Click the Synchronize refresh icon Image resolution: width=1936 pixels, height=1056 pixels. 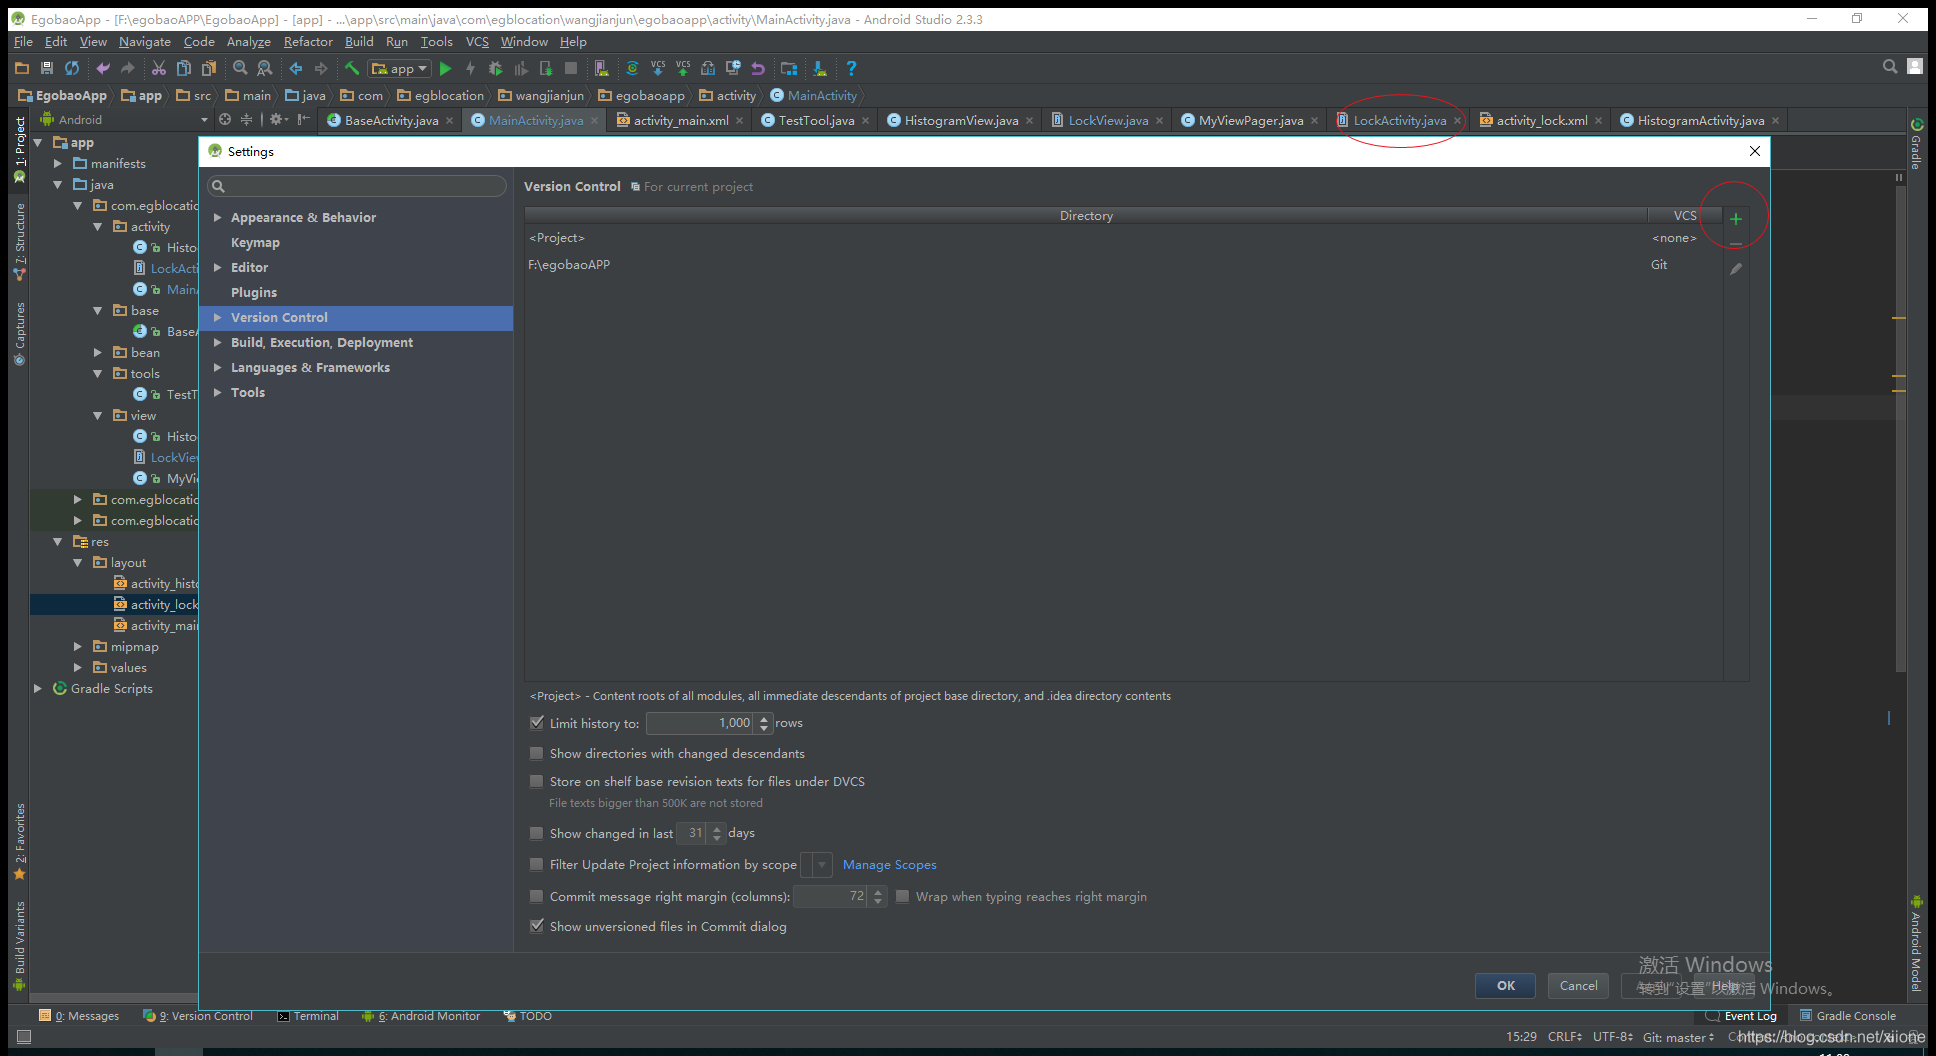click(x=72, y=68)
